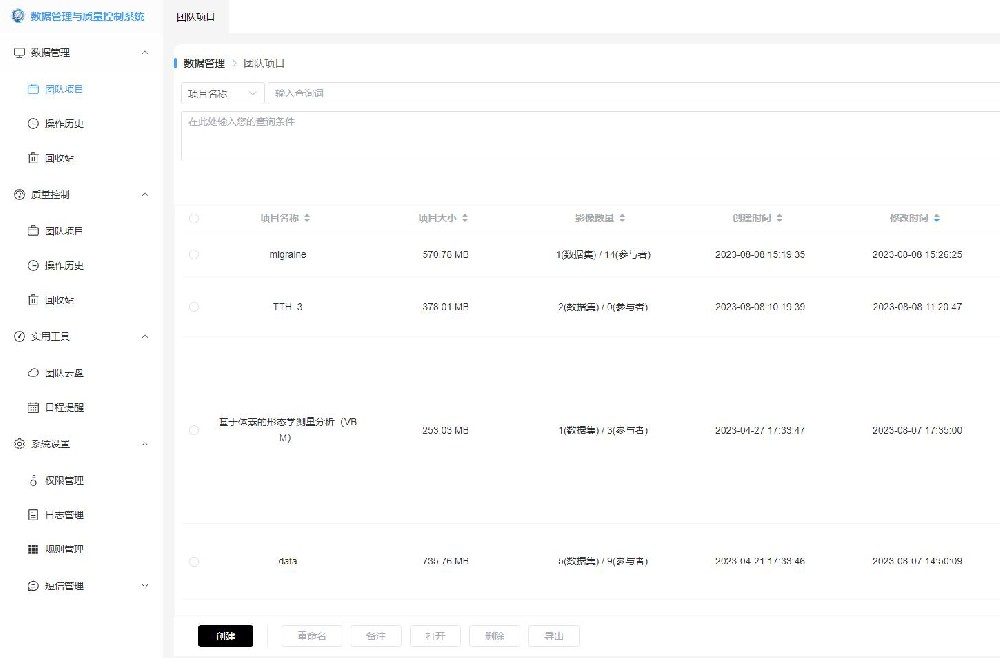Viewport: 1000px width, 658px height.
Task: Toggle the select-all checkbox in the table header
Action: point(195,217)
